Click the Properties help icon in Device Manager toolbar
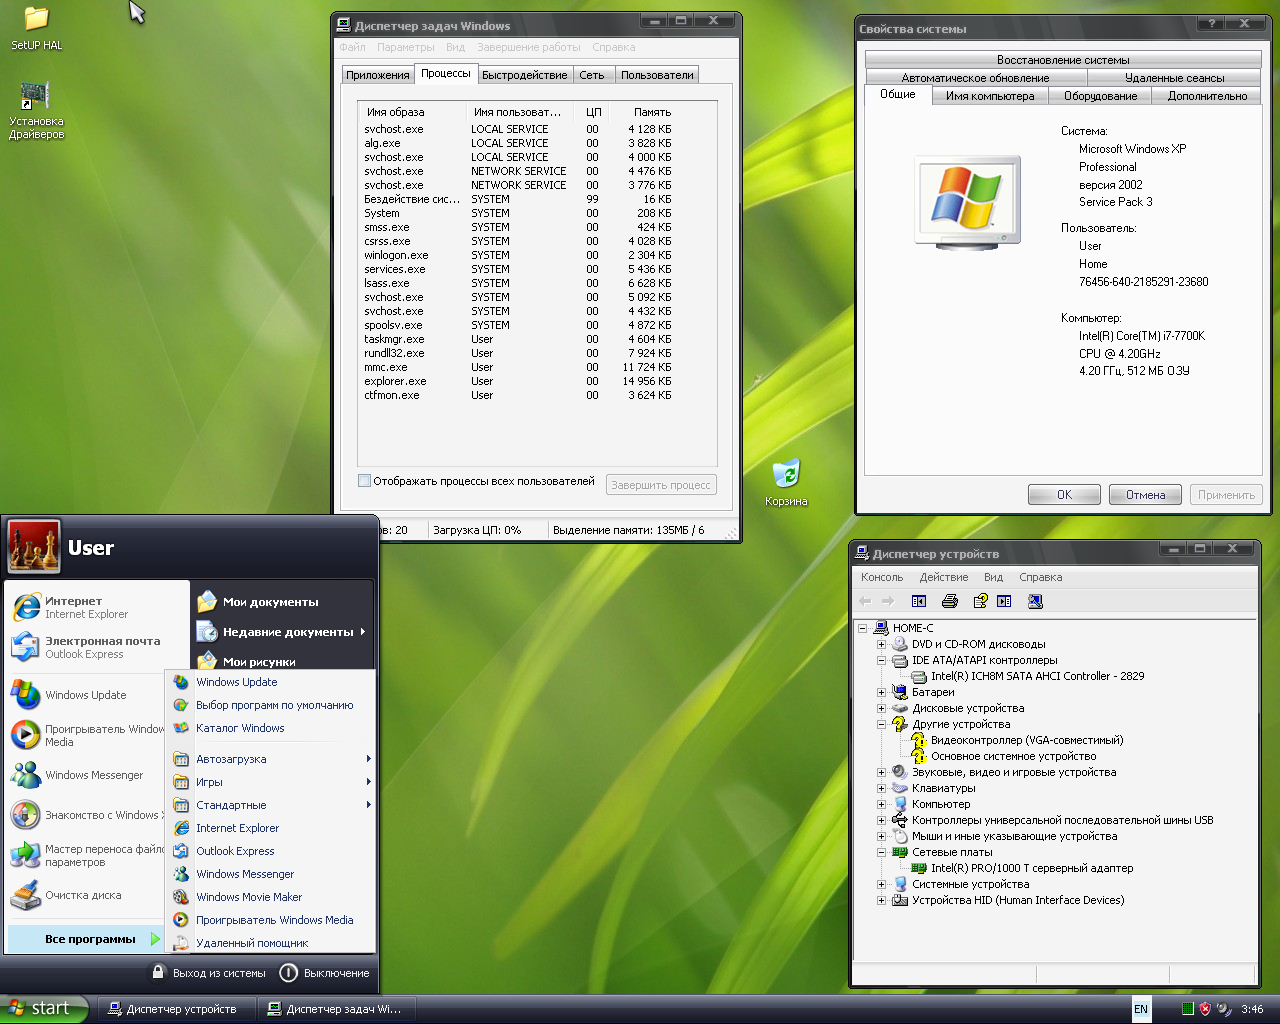 click(x=980, y=601)
